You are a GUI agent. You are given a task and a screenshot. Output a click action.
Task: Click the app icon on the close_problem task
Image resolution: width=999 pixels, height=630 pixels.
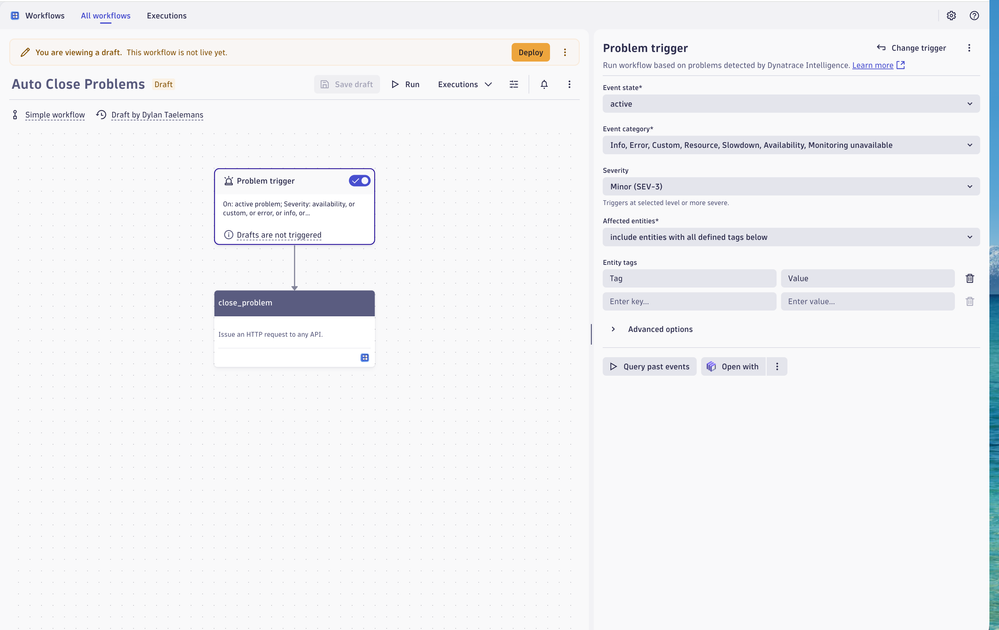point(364,358)
